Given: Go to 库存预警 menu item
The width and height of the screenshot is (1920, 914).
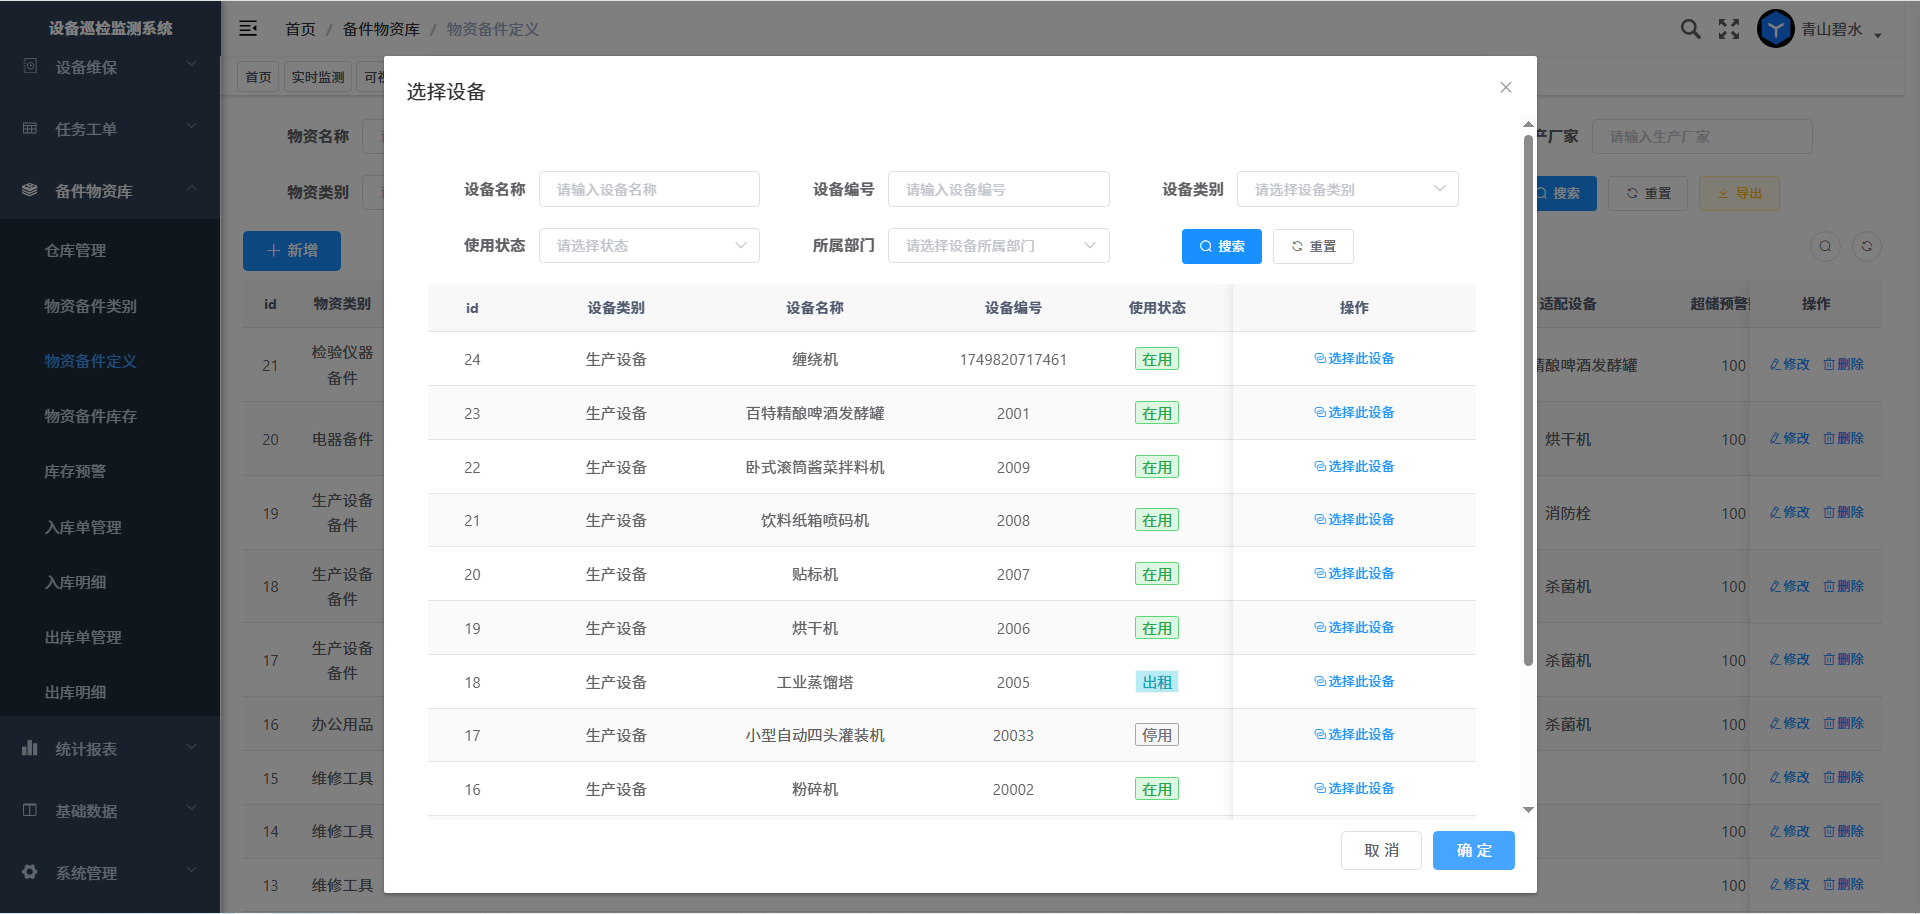Looking at the screenshot, I should [x=75, y=471].
